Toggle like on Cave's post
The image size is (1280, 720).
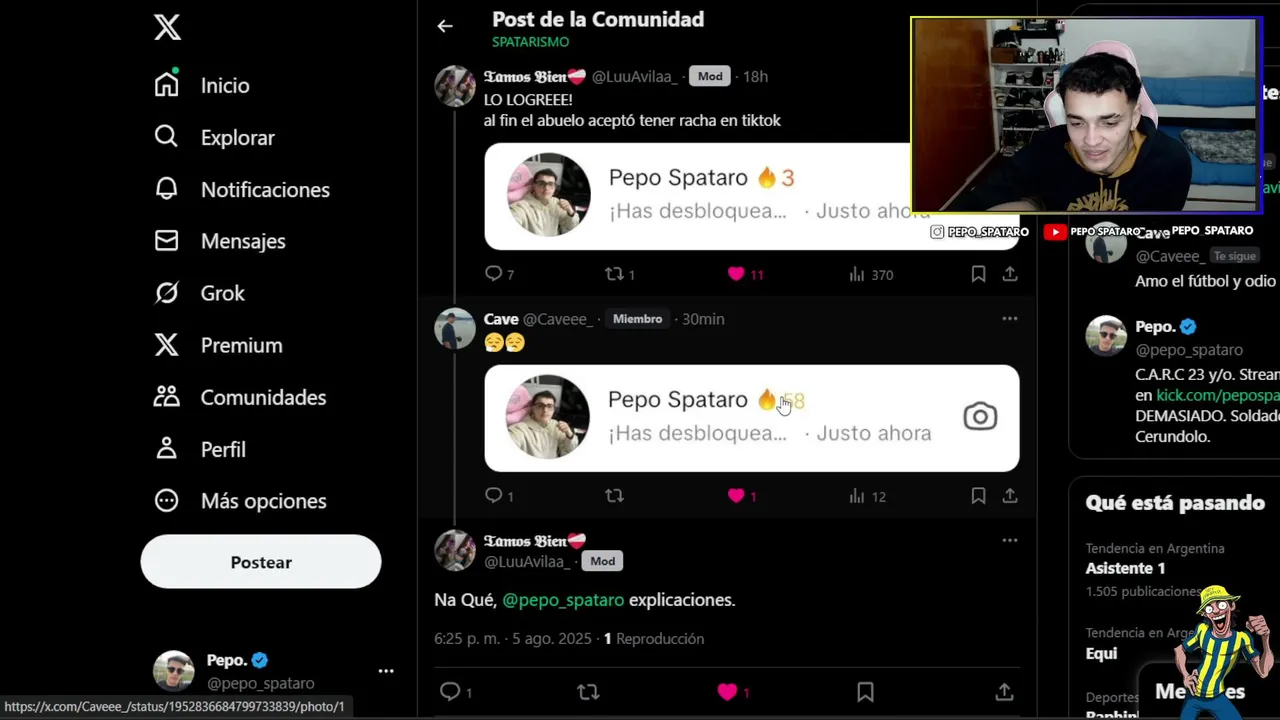tap(741, 496)
